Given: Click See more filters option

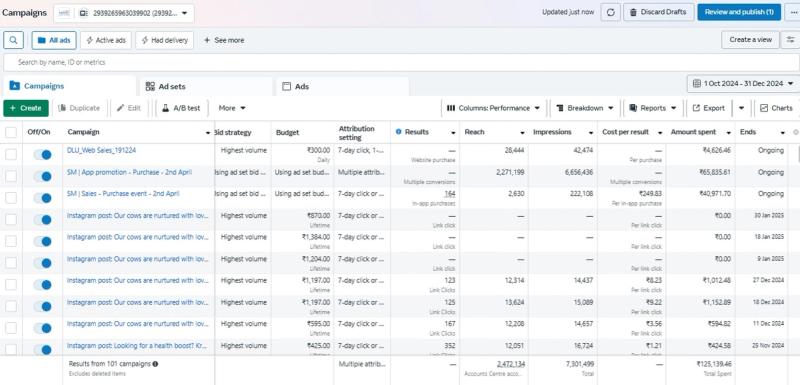Looking at the screenshot, I should [224, 40].
